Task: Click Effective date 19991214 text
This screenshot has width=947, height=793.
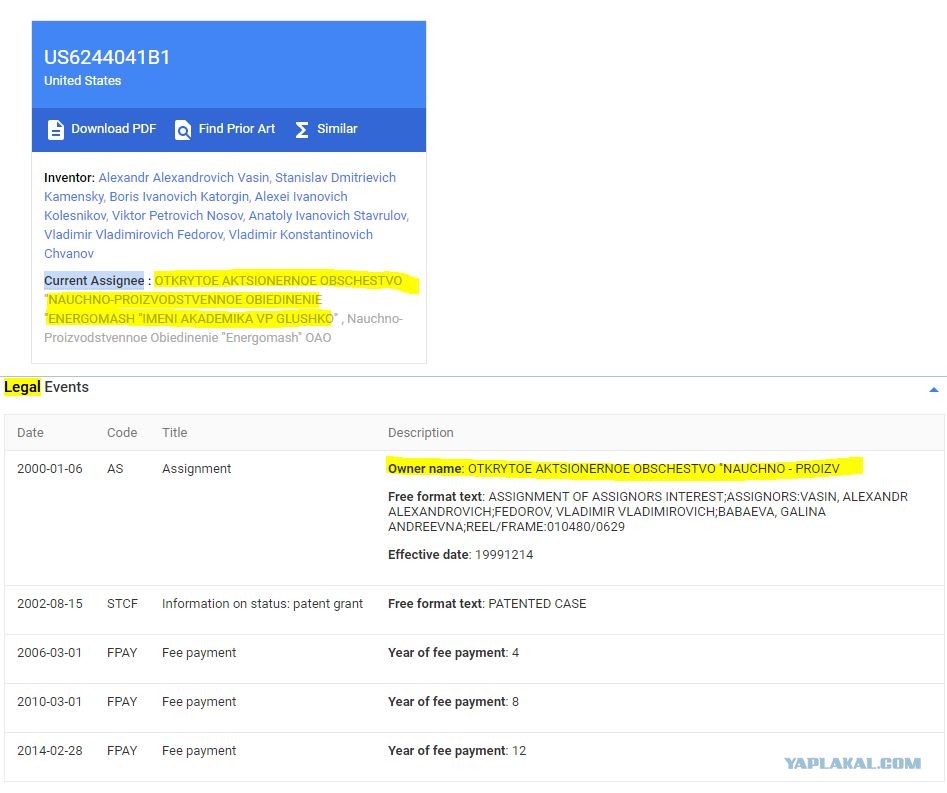Action: coord(460,554)
